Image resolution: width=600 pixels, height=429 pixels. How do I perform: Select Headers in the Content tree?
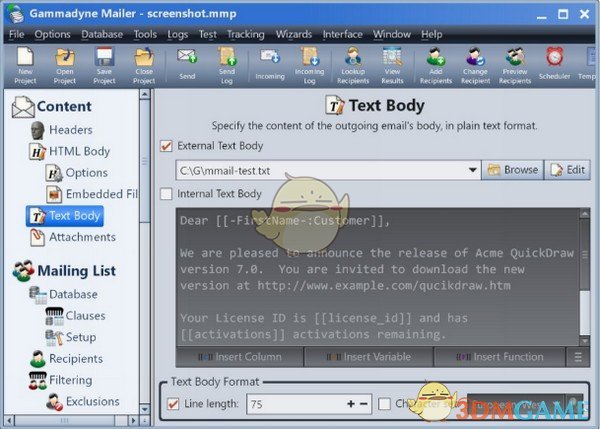click(62, 130)
